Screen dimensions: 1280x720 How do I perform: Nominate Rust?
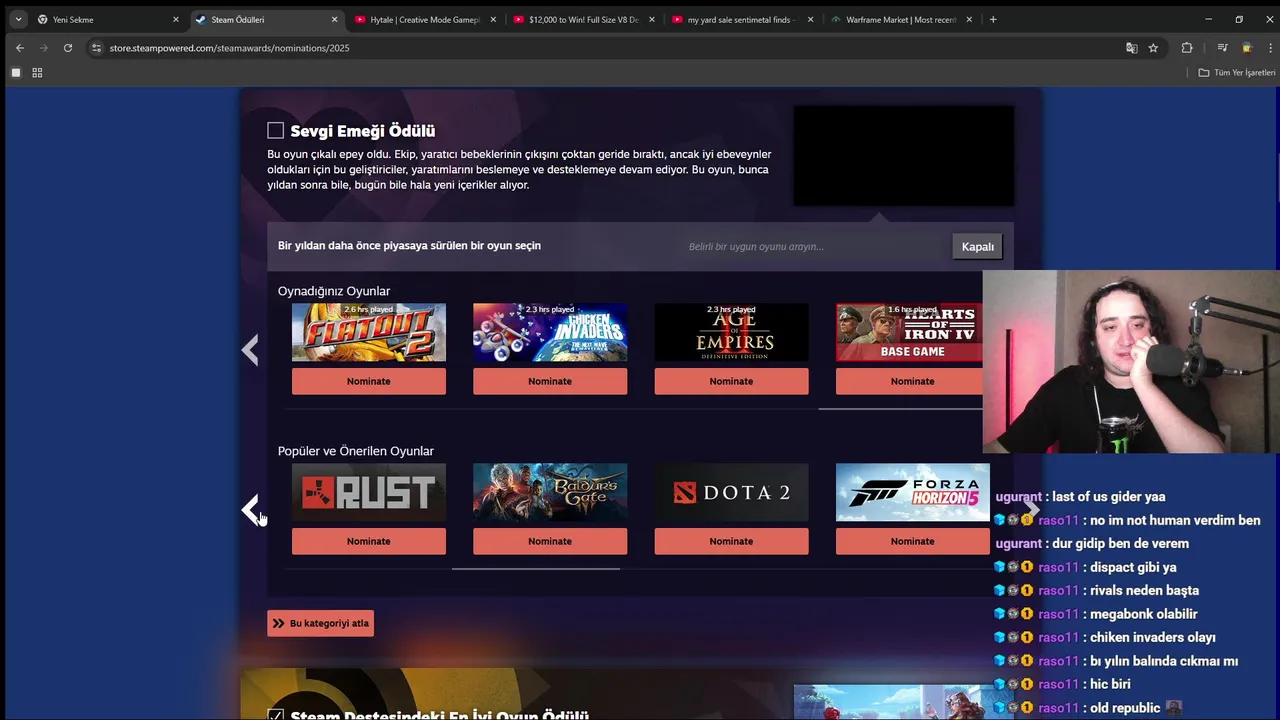[x=369, y=541]
